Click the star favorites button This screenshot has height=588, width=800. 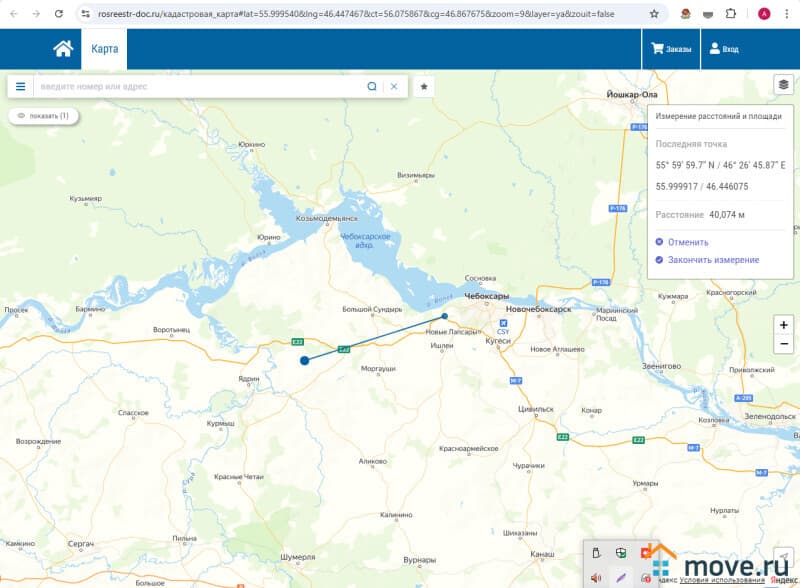click(x=424, y=87)
